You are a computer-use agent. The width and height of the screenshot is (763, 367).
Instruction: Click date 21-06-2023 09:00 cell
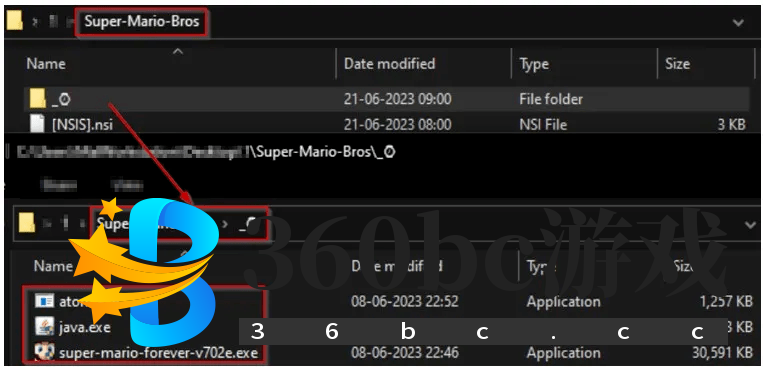pyautogui.click(x=398, y=99)
